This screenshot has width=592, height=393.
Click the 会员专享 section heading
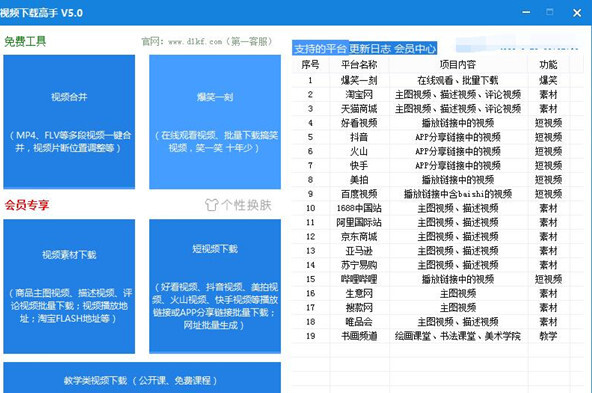coord(26,205)
